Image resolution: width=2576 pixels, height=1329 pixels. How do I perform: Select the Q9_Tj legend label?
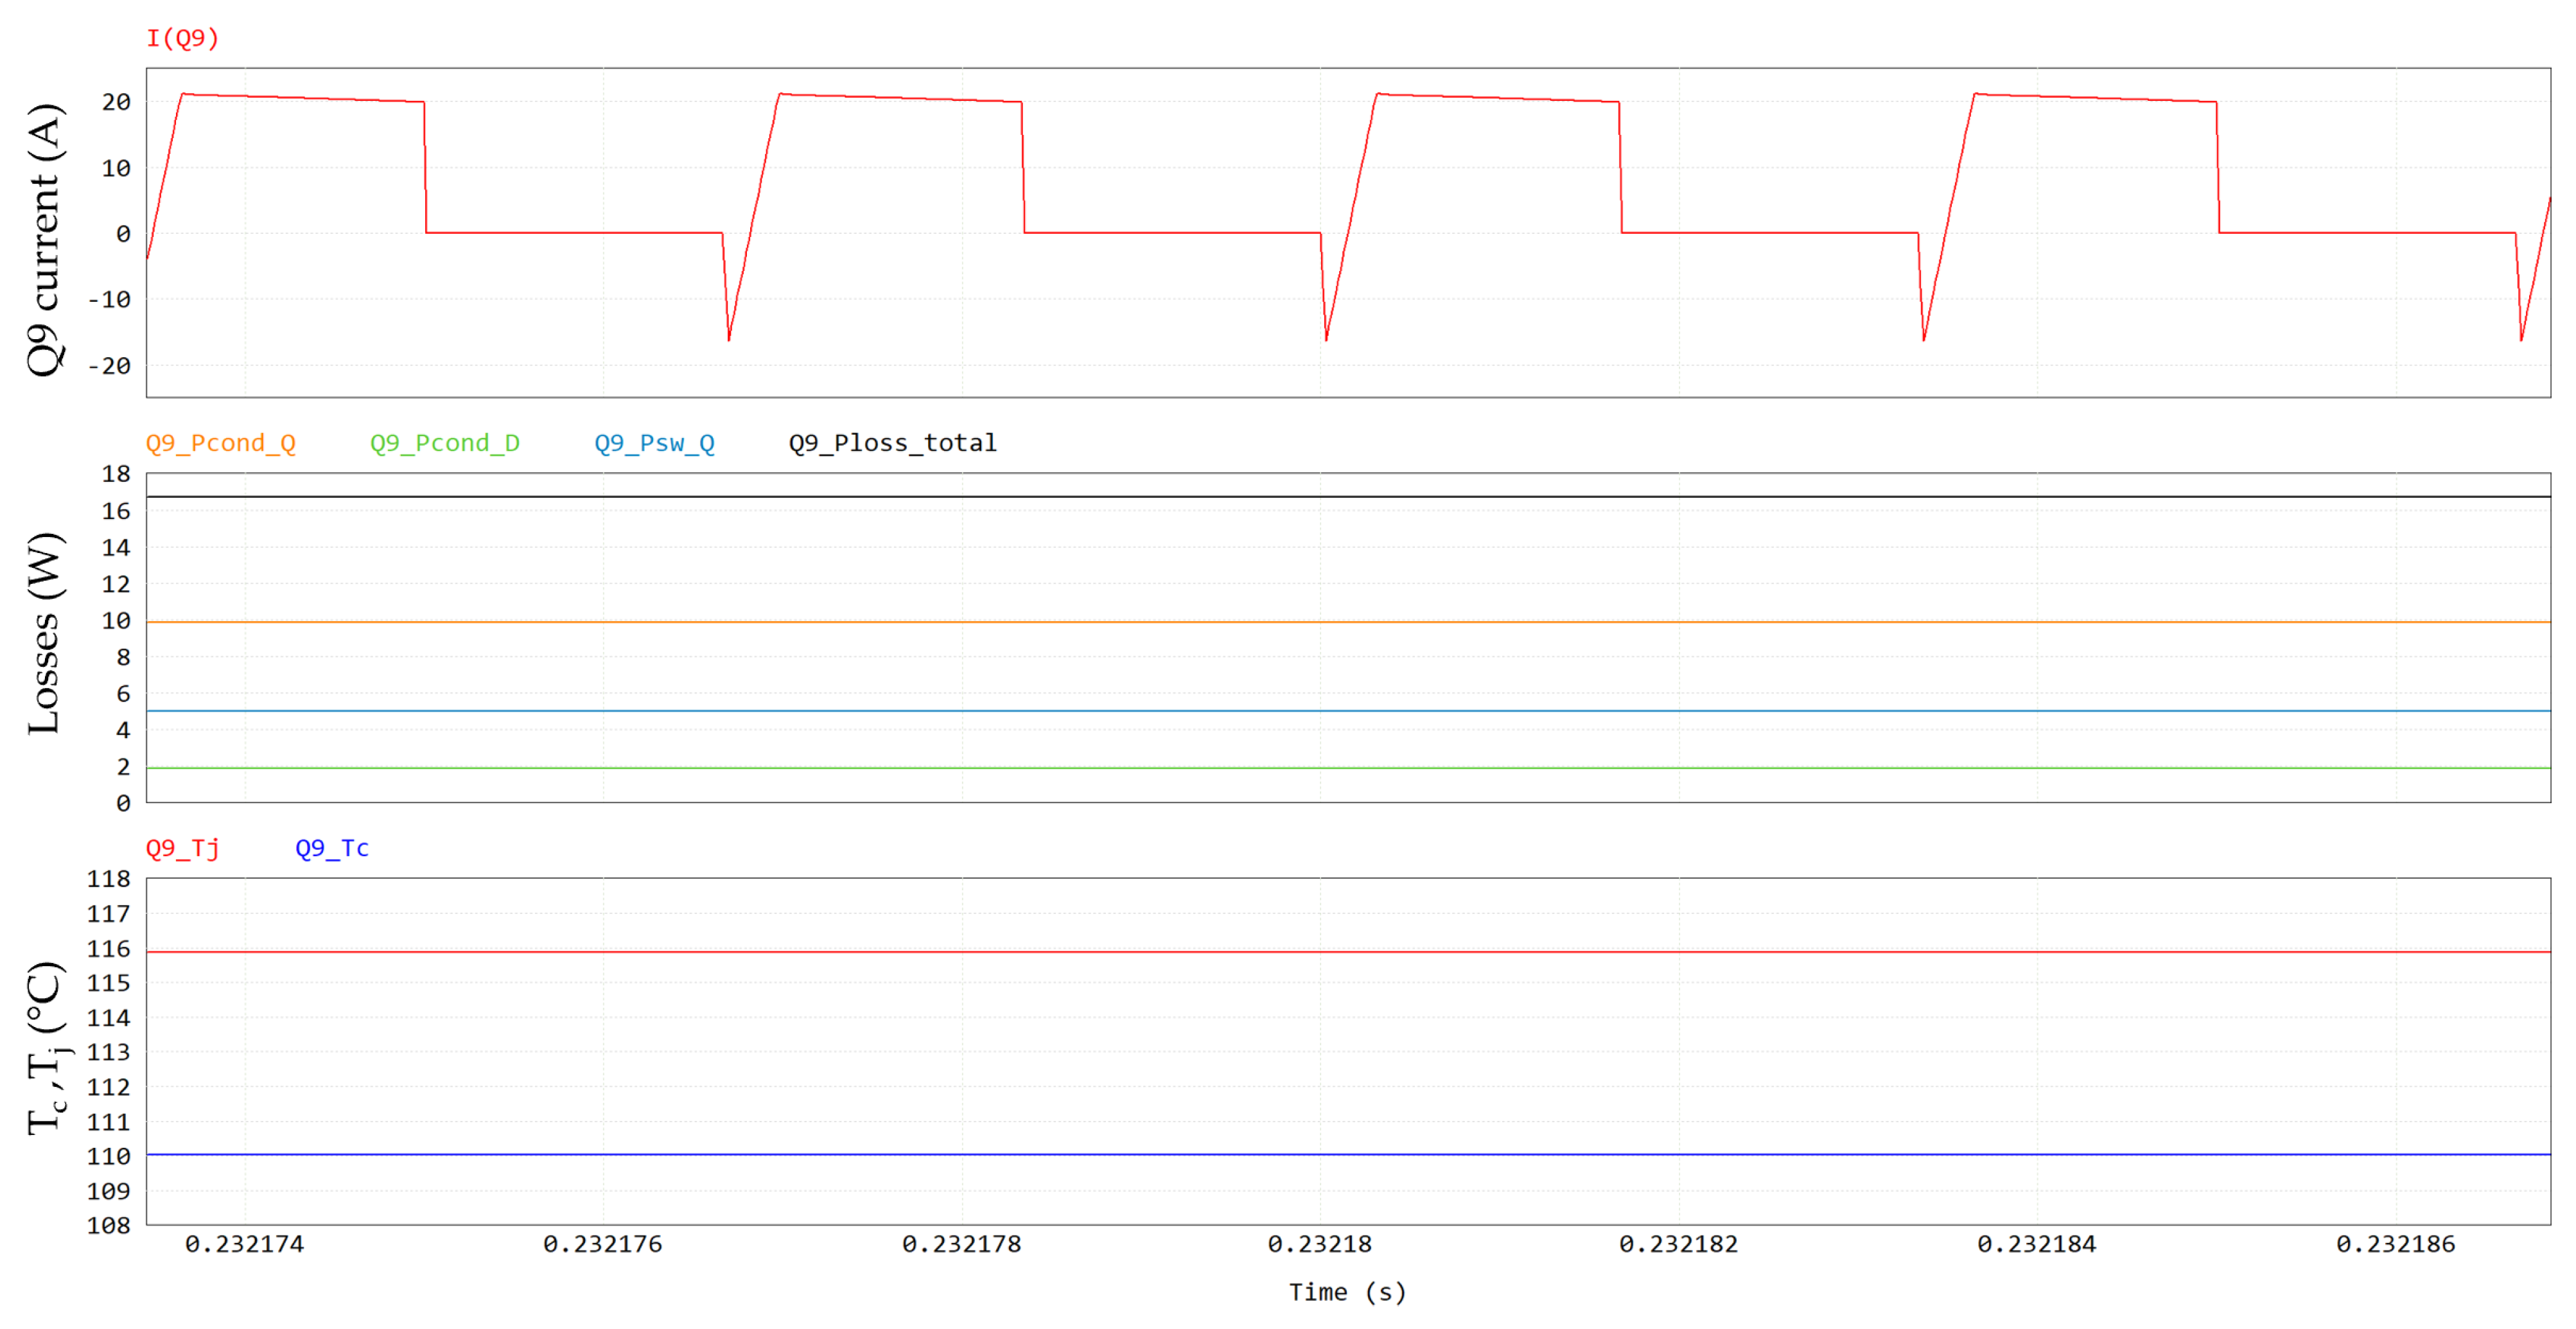182,848
